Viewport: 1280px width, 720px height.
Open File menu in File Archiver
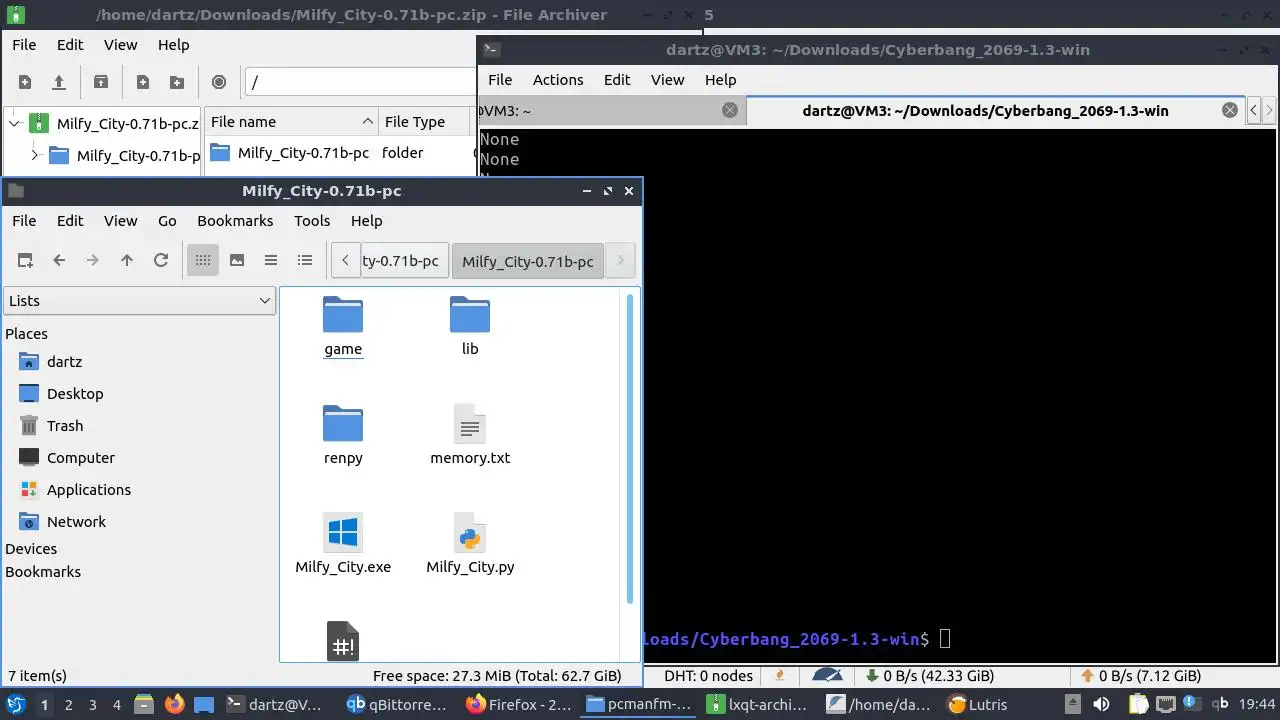(24, 45)
